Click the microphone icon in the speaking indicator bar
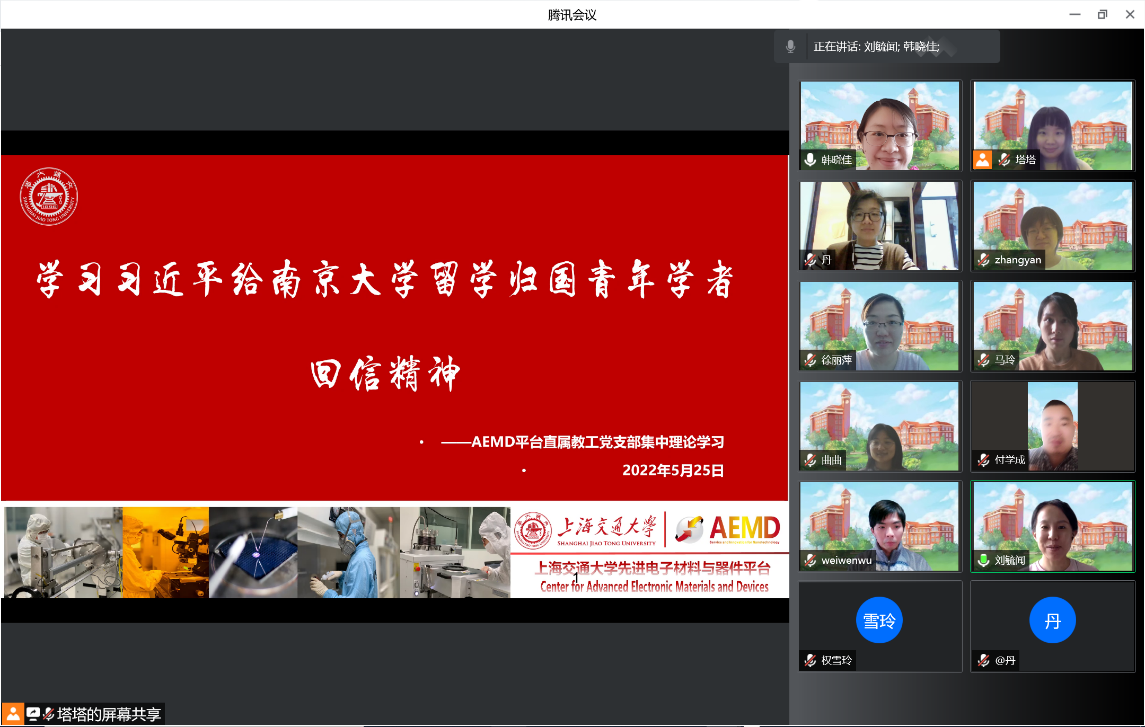This screenshot has width=1145, height=727. click(790, 46)
